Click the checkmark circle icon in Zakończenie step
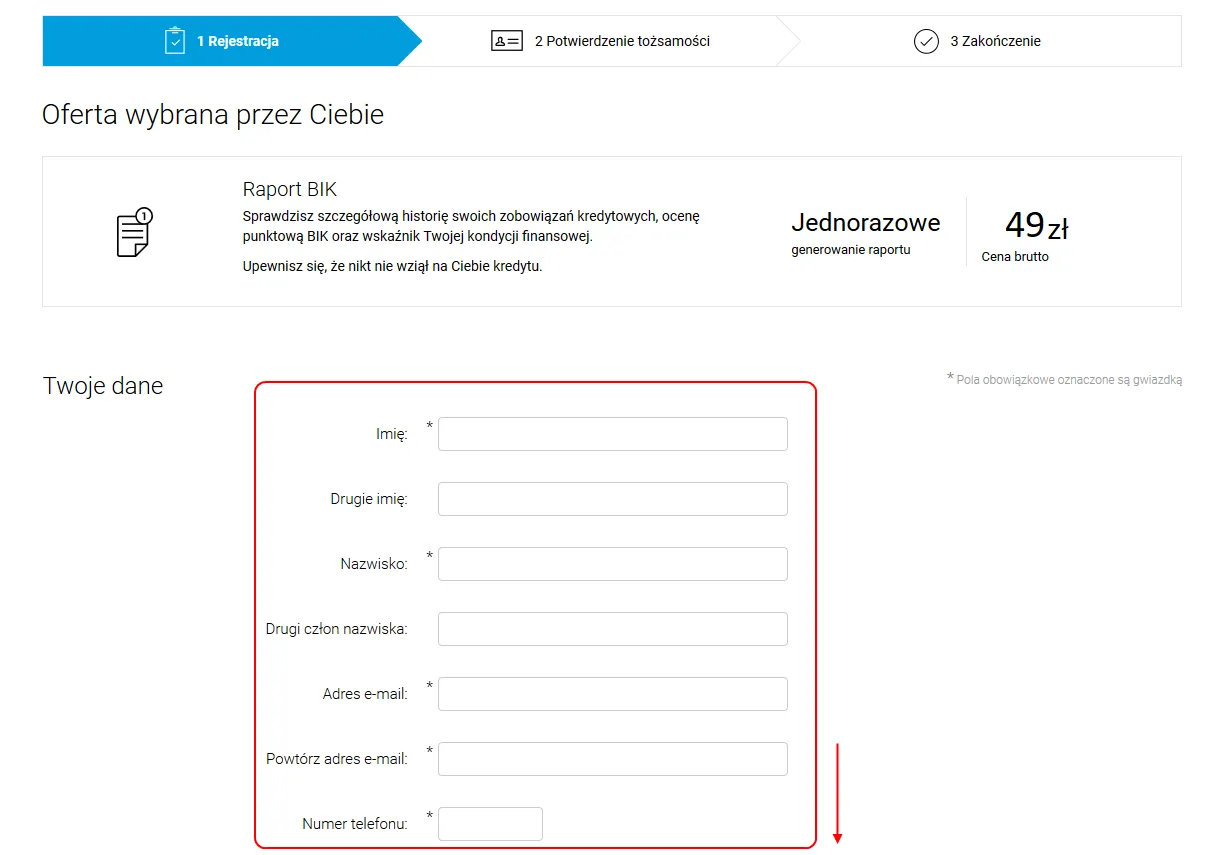The image size is (1216, 855). [x=925, y=41]
